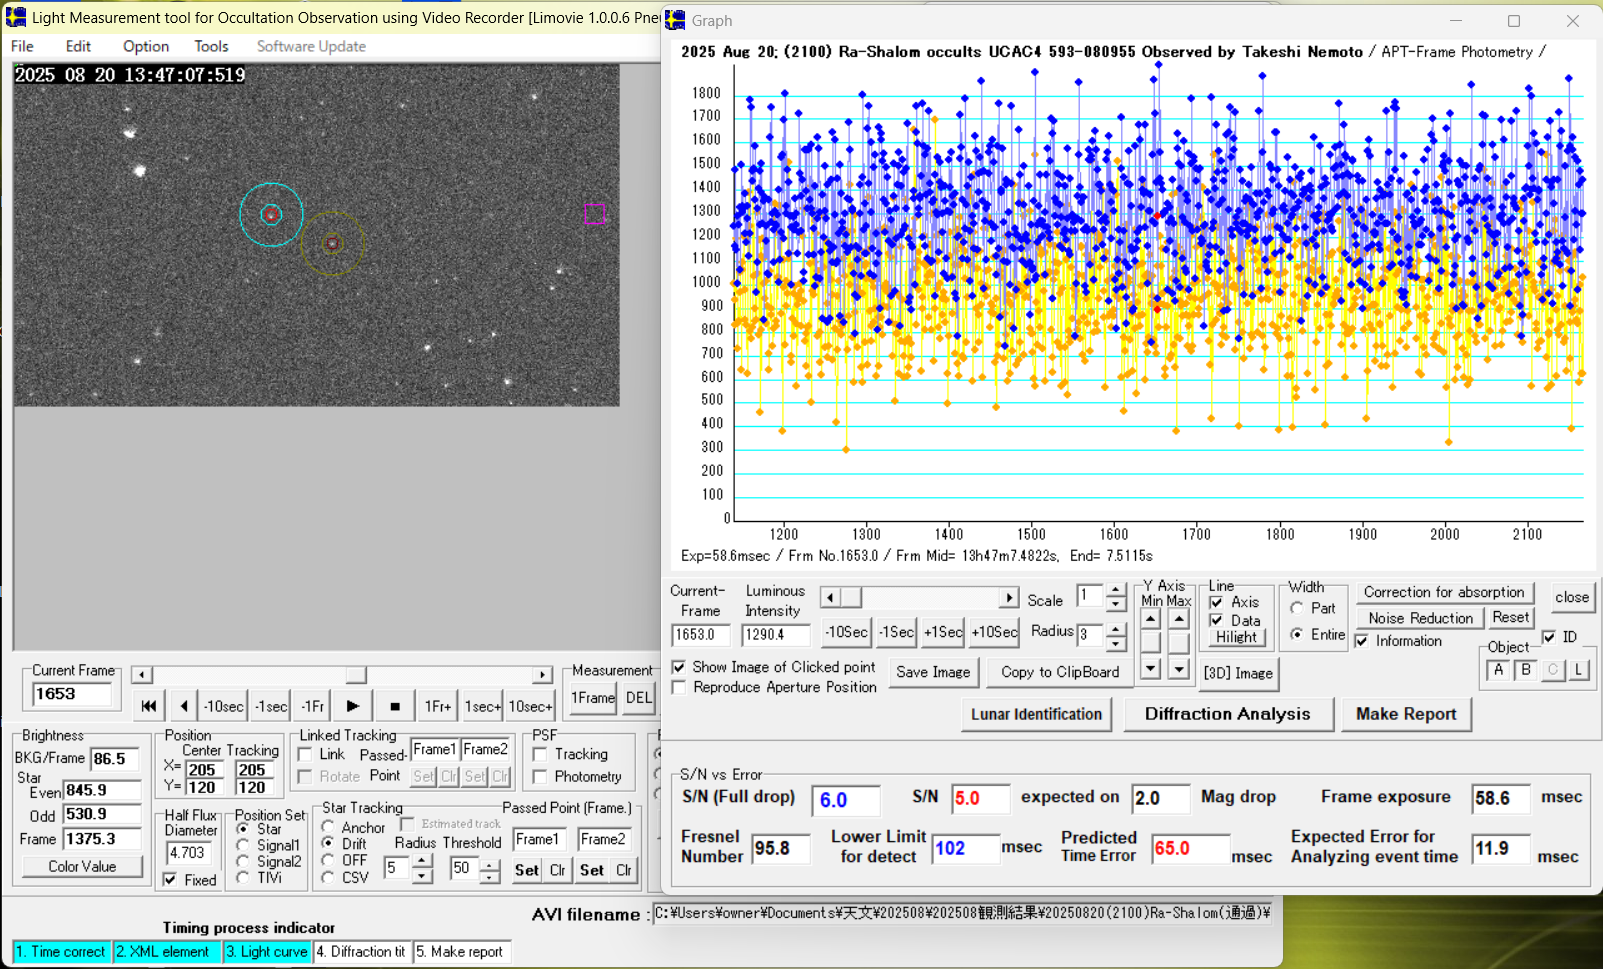
Task: Click the video frame position slider thumb
Action: (x=355, y=675)
